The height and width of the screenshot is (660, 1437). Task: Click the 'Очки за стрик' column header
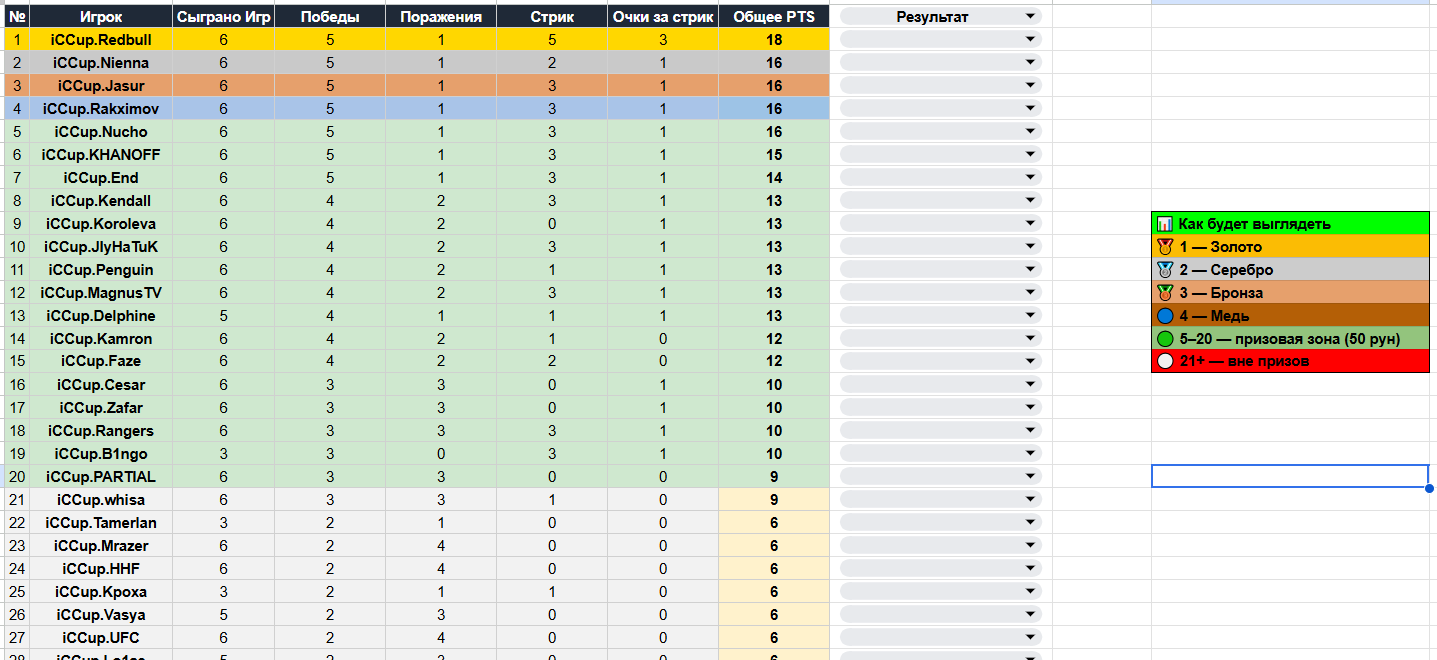[662, 17]
